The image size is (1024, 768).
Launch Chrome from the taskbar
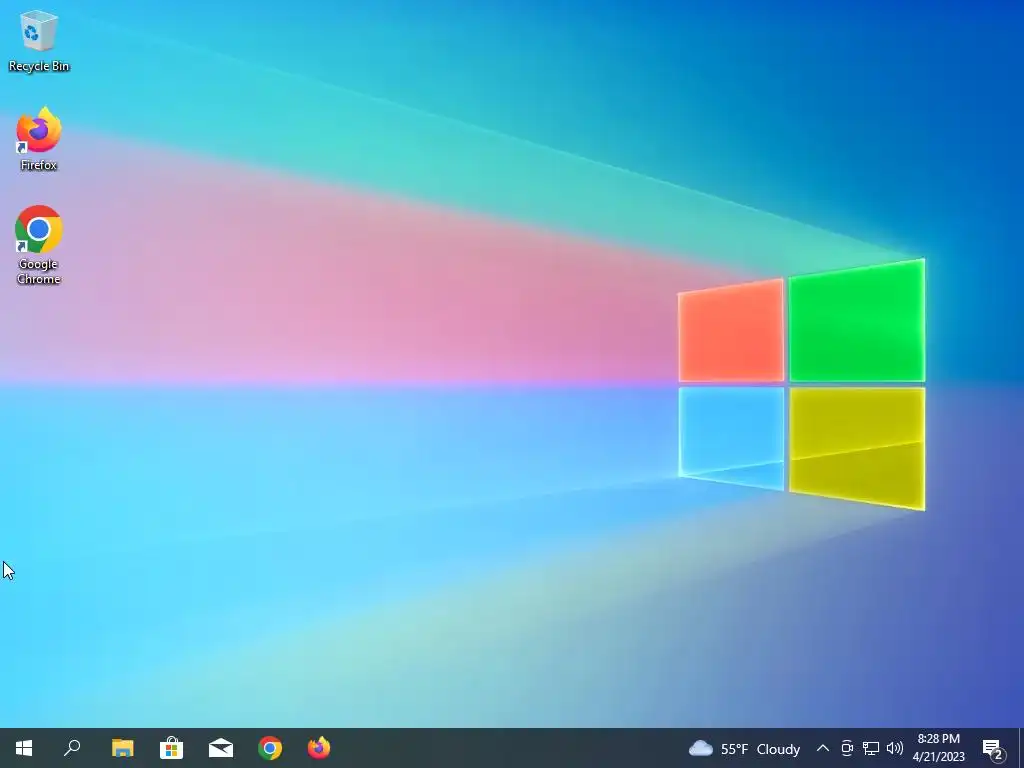click(x=270, y=748)
